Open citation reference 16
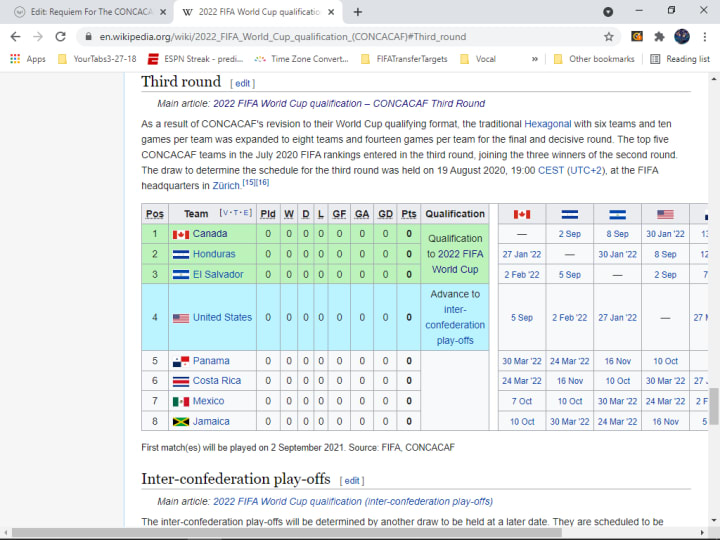Image resolution: width=720 pixels, height=540 pixels. (x=262, y=182)
